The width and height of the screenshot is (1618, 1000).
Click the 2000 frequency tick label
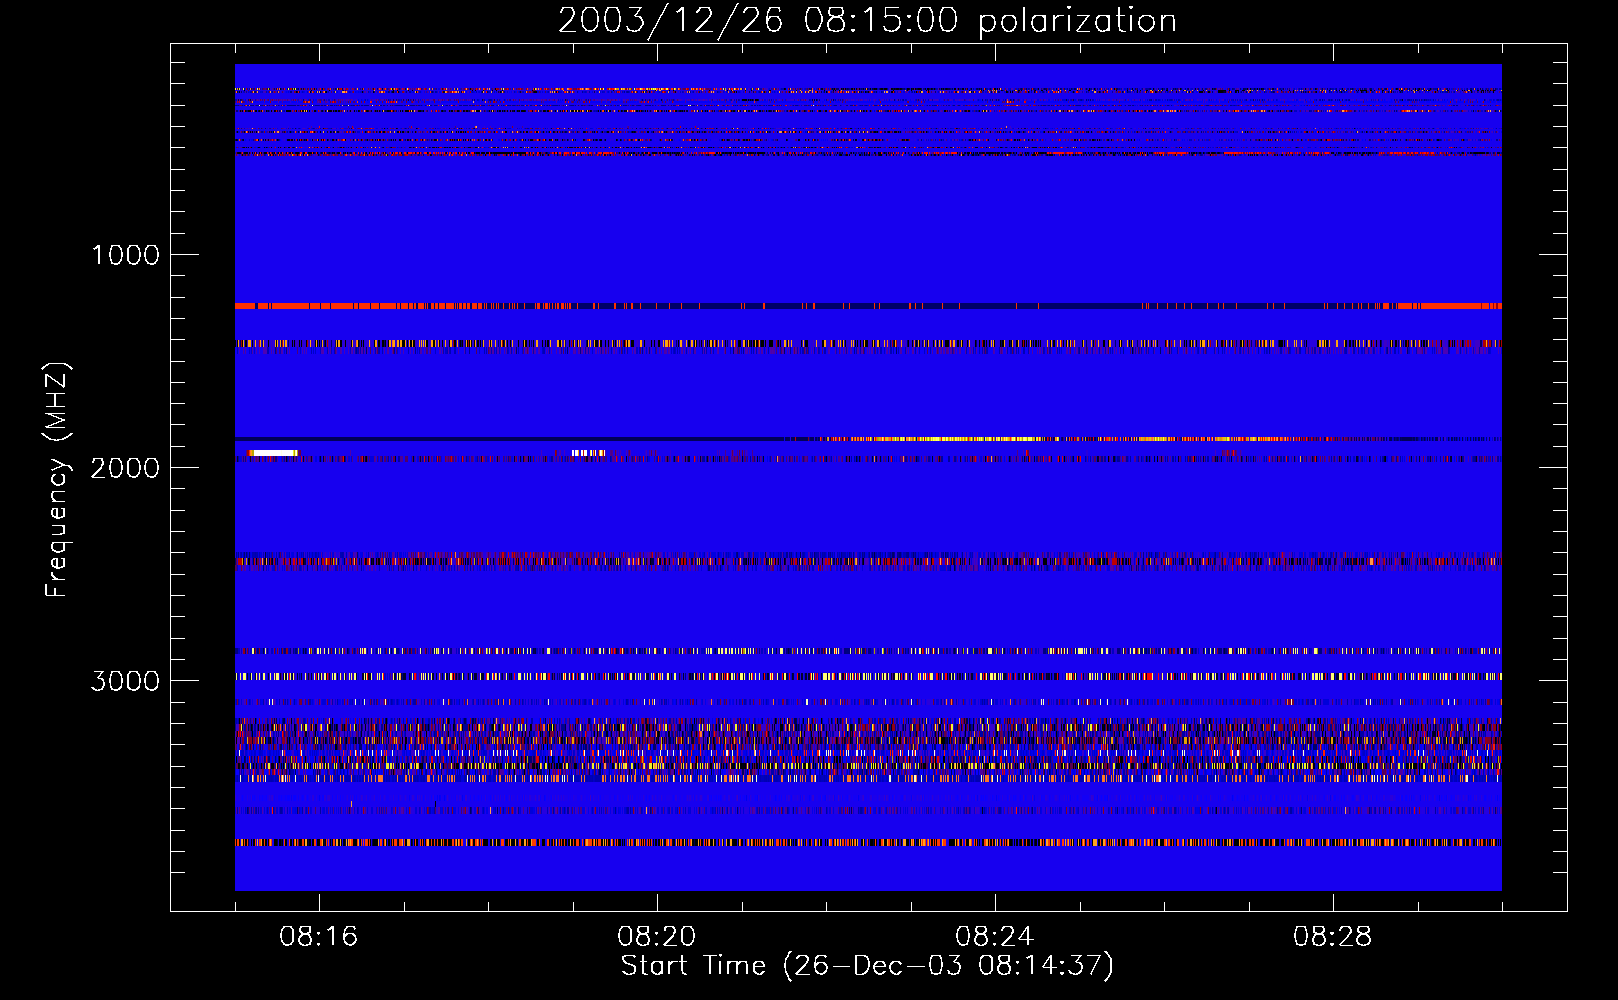[x=125, y=468]
